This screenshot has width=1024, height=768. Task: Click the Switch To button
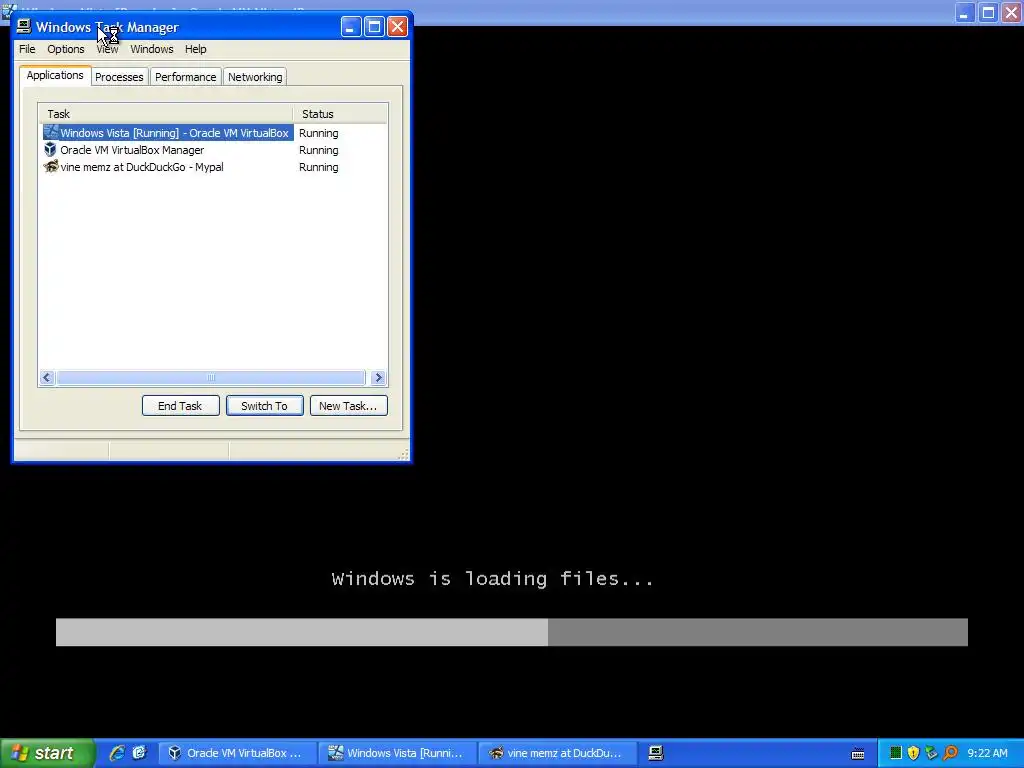point(264,406)
